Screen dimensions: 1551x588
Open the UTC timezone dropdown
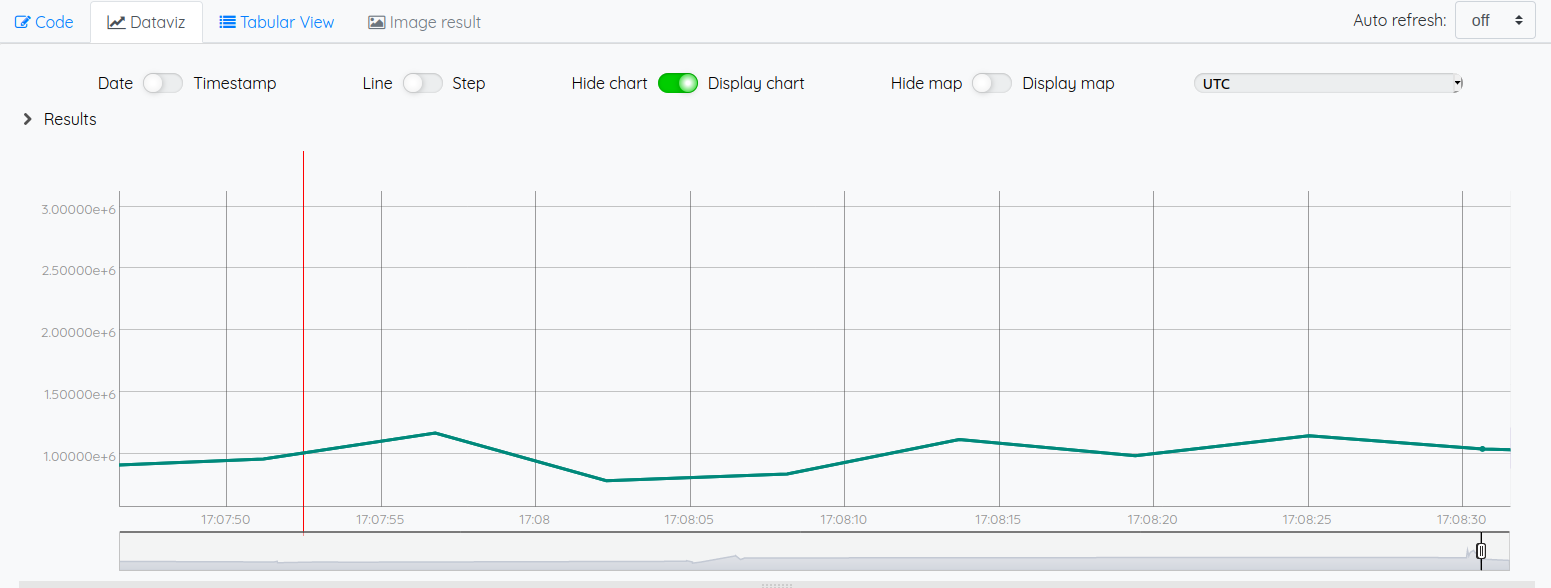[1328, 84]
